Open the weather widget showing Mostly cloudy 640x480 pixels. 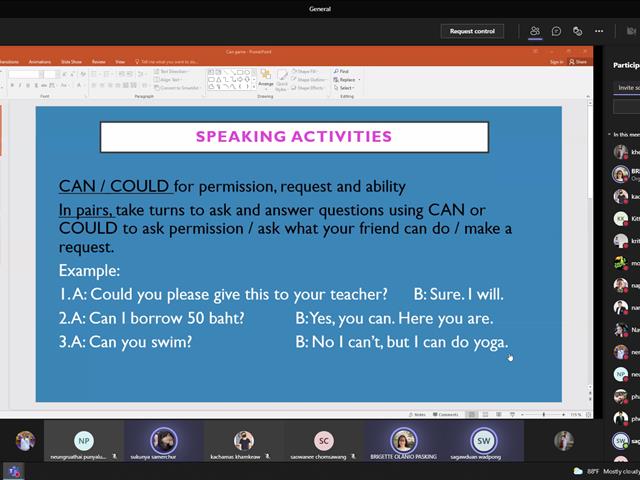pos(606,471)
